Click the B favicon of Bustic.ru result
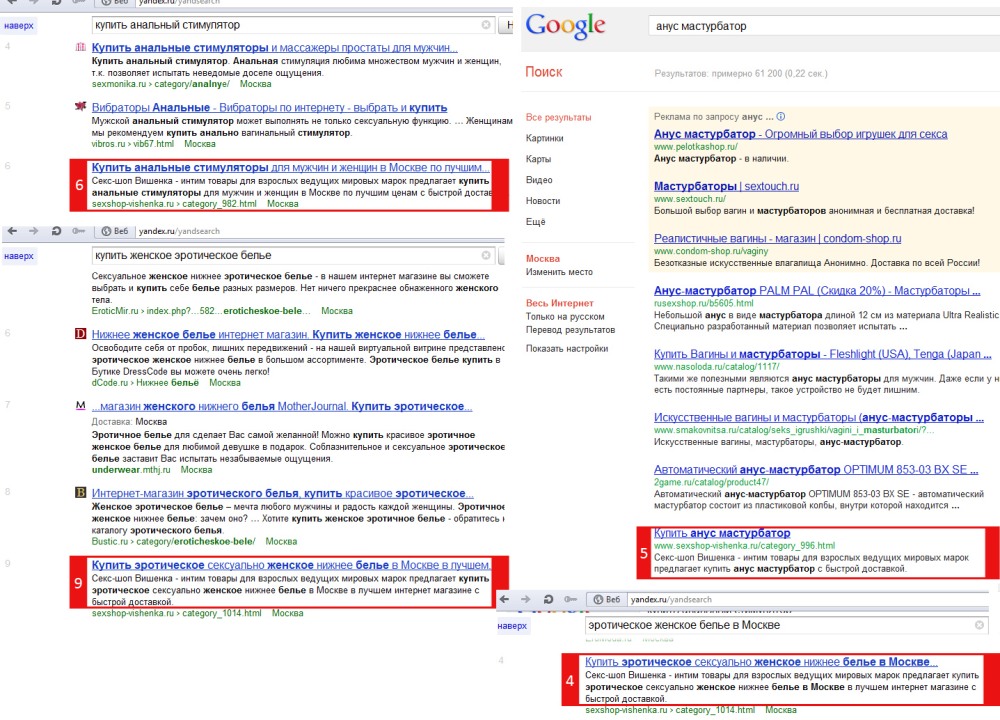Viewport: 1000px width, 720px height. point(80,493)
